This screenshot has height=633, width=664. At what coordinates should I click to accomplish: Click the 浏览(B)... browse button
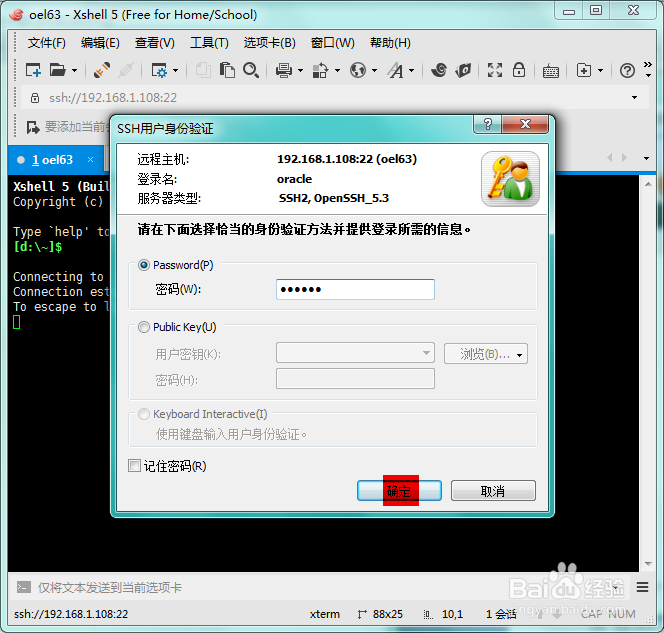486,354
